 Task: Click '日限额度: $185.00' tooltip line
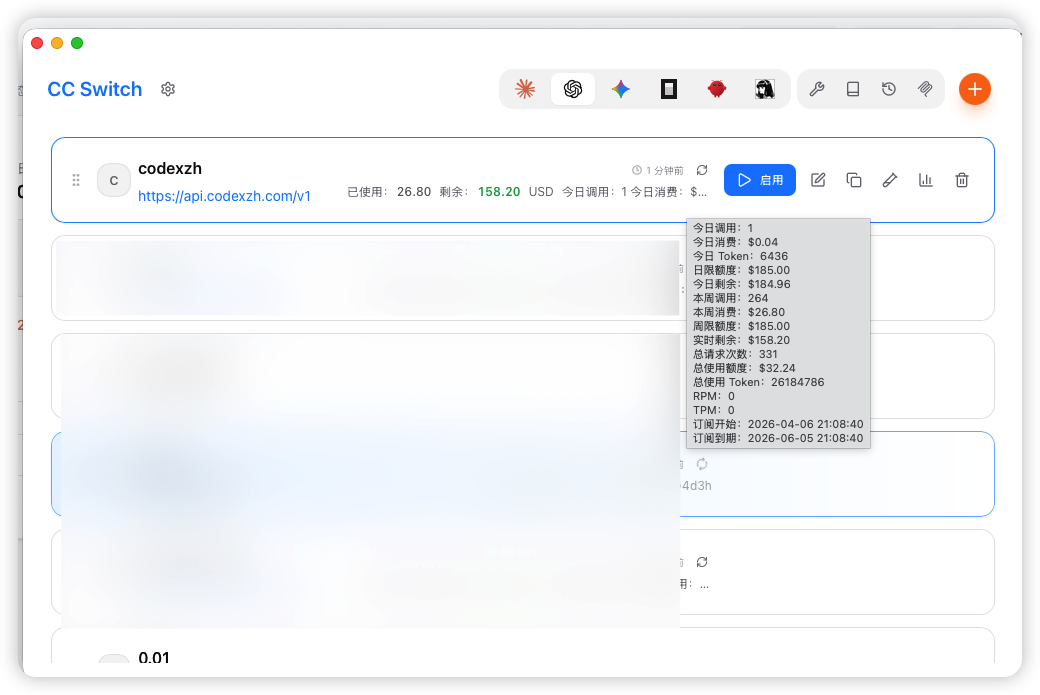click(742, 270)
